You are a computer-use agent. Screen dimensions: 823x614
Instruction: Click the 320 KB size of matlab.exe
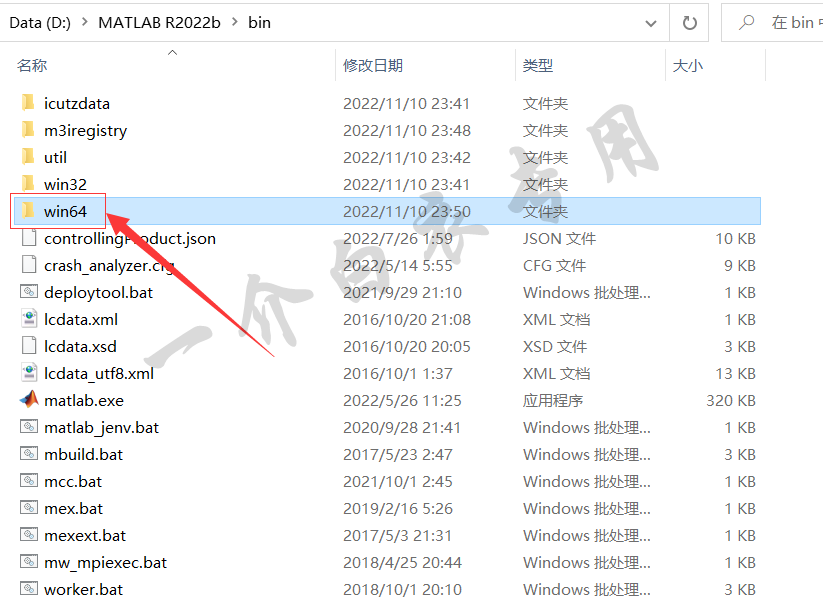[x=731, y=400]
